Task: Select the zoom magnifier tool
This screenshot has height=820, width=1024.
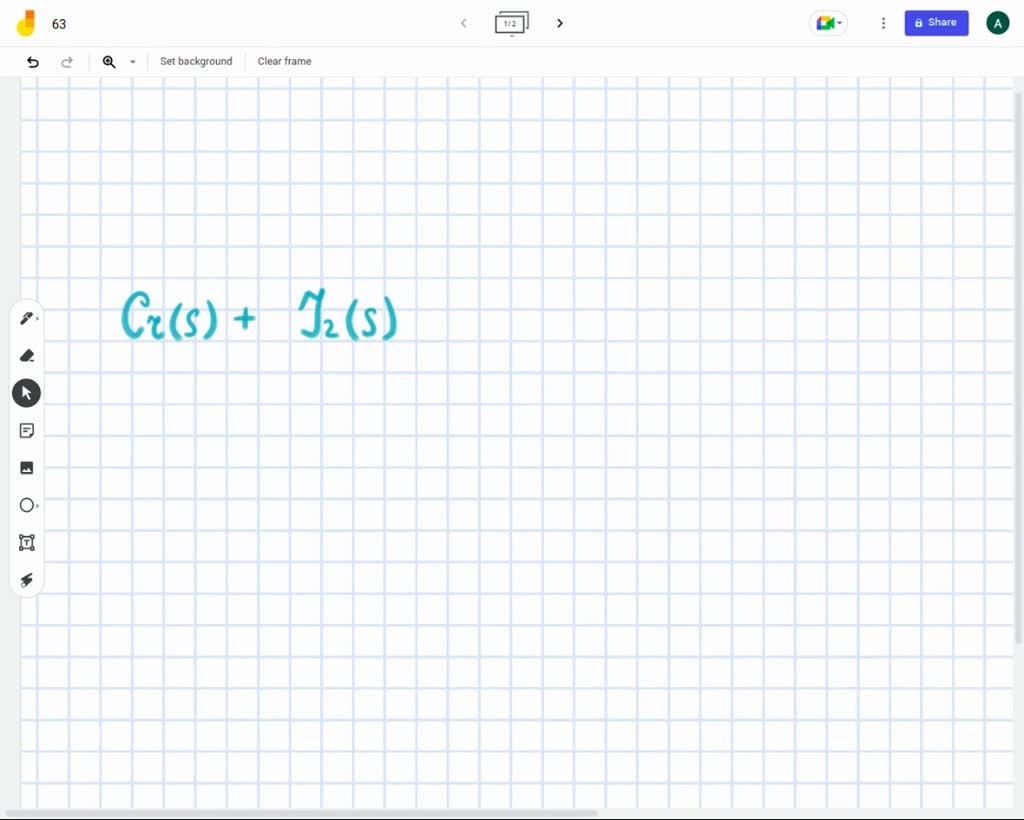Action: click(110, 62)
